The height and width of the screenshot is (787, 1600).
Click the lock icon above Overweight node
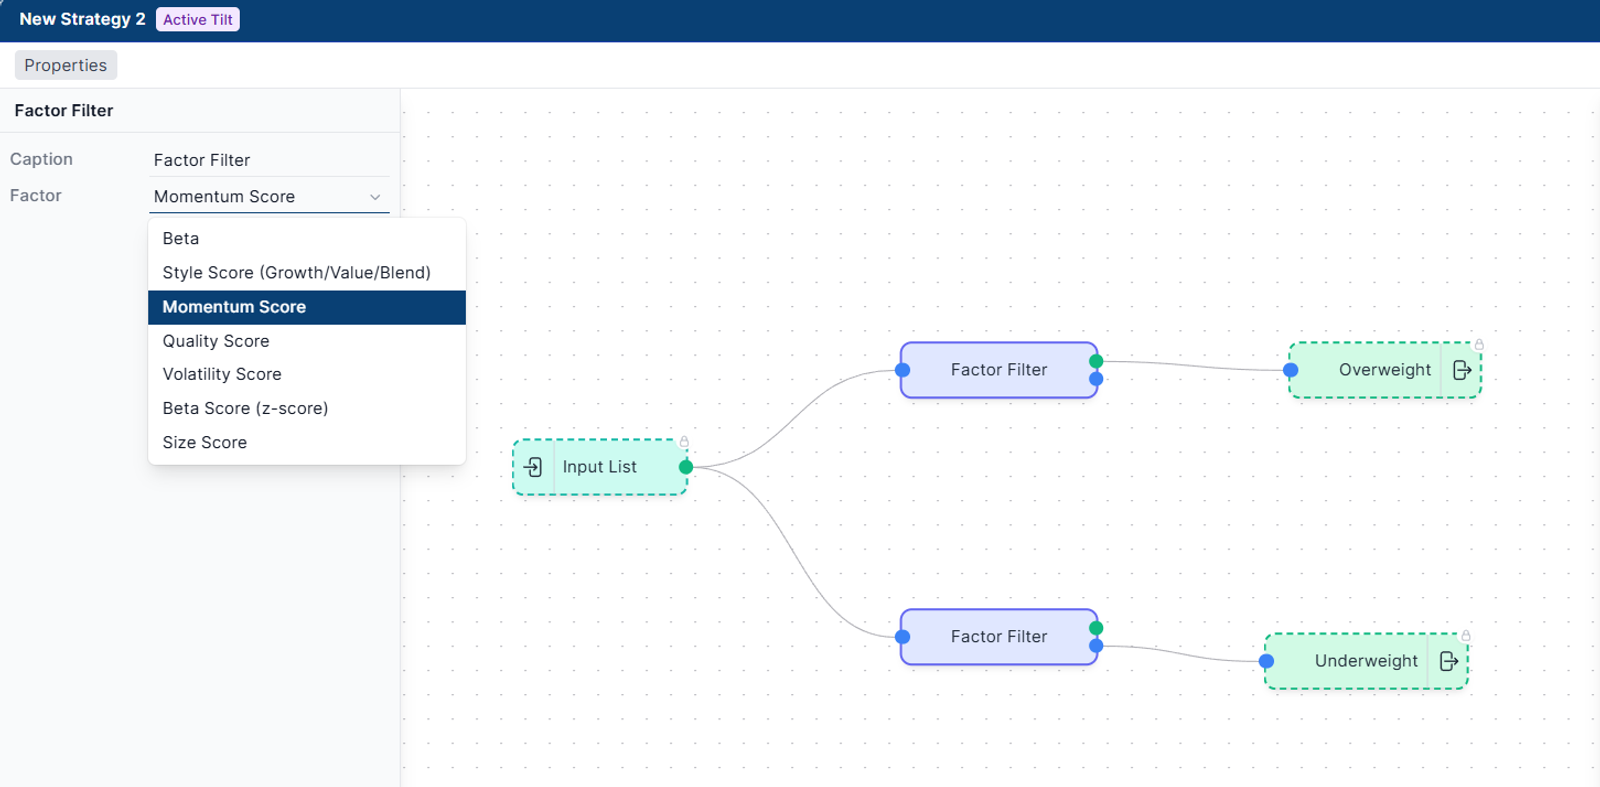[1479, 344]
